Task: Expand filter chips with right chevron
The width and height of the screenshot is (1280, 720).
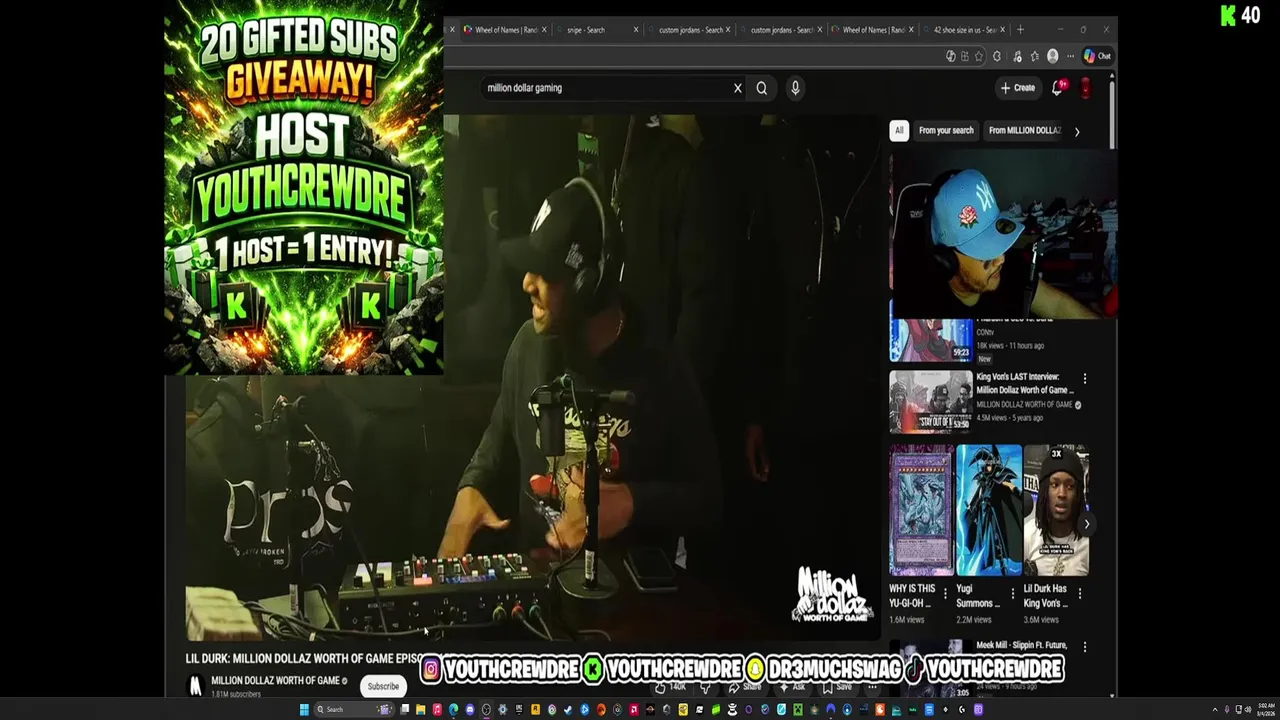Action: pyautogui.click(x=1077, y=131)
